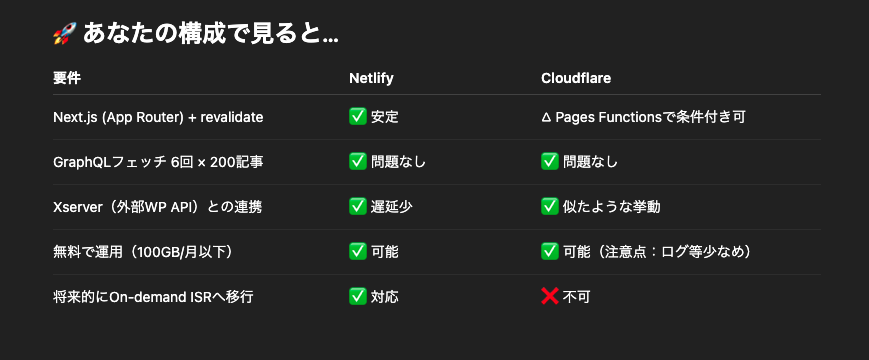Click the check beside 可能（注意点：ログ等少なめ）

550,251
